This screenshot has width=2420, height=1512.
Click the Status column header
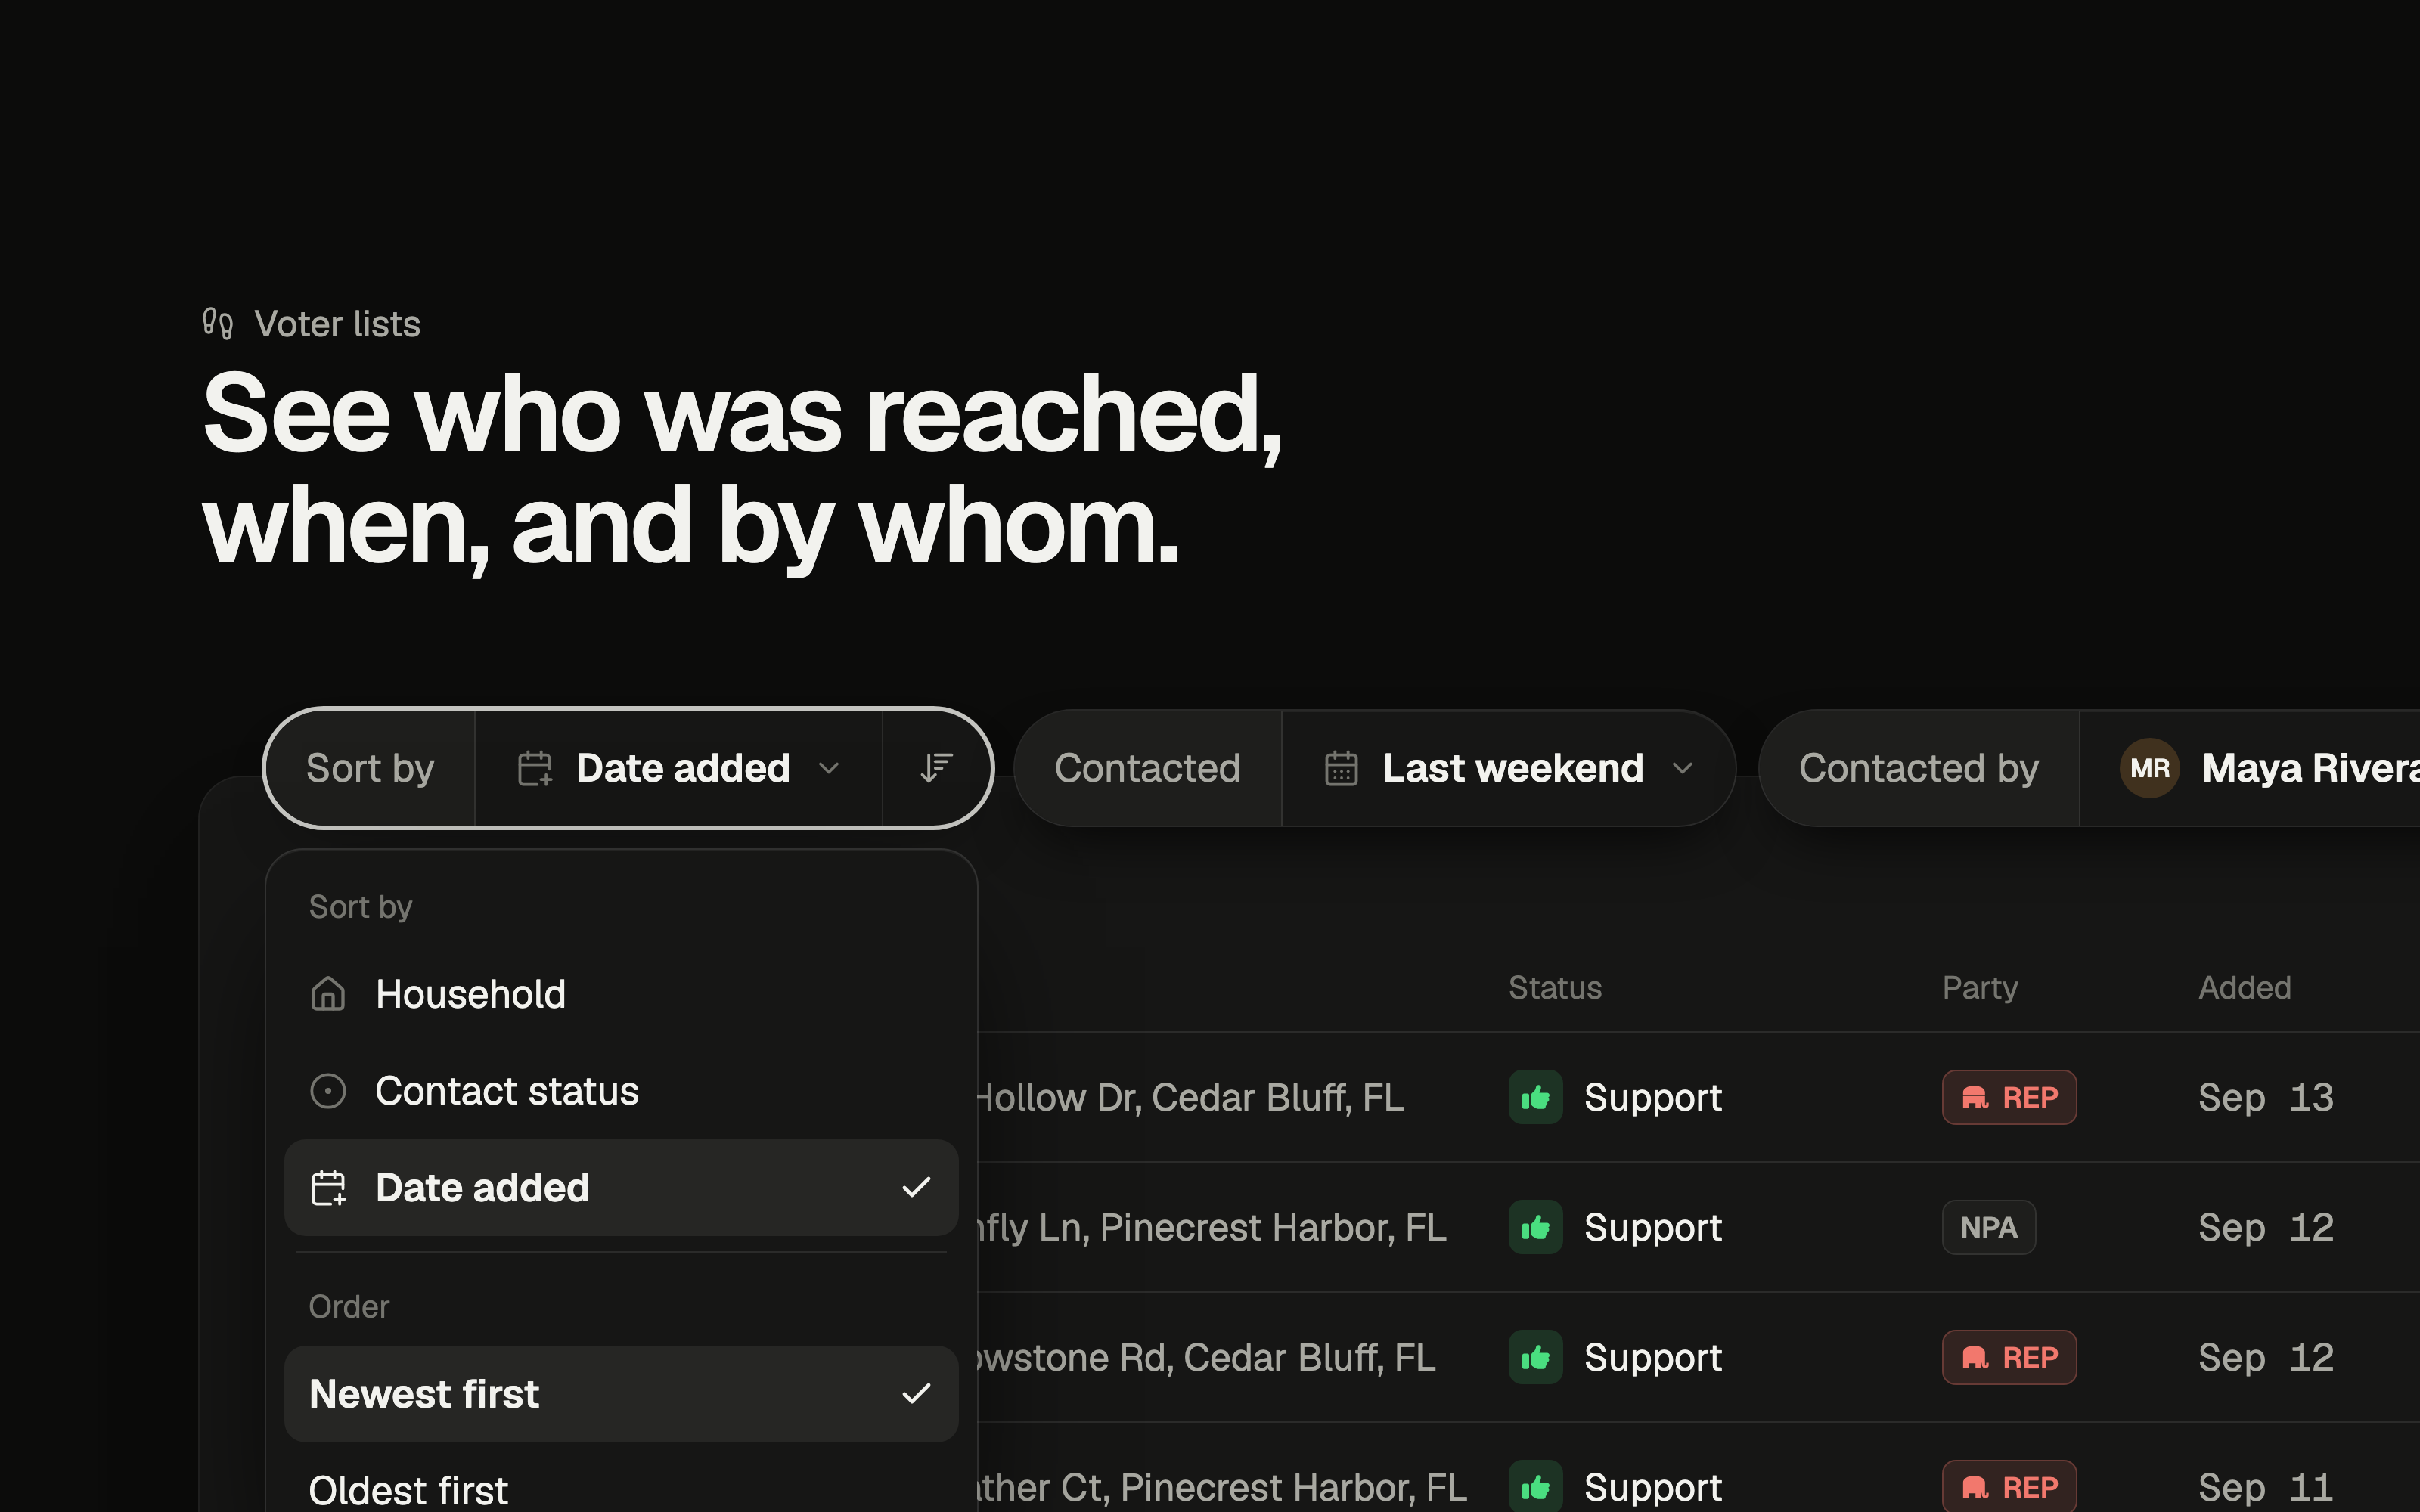1555,988
